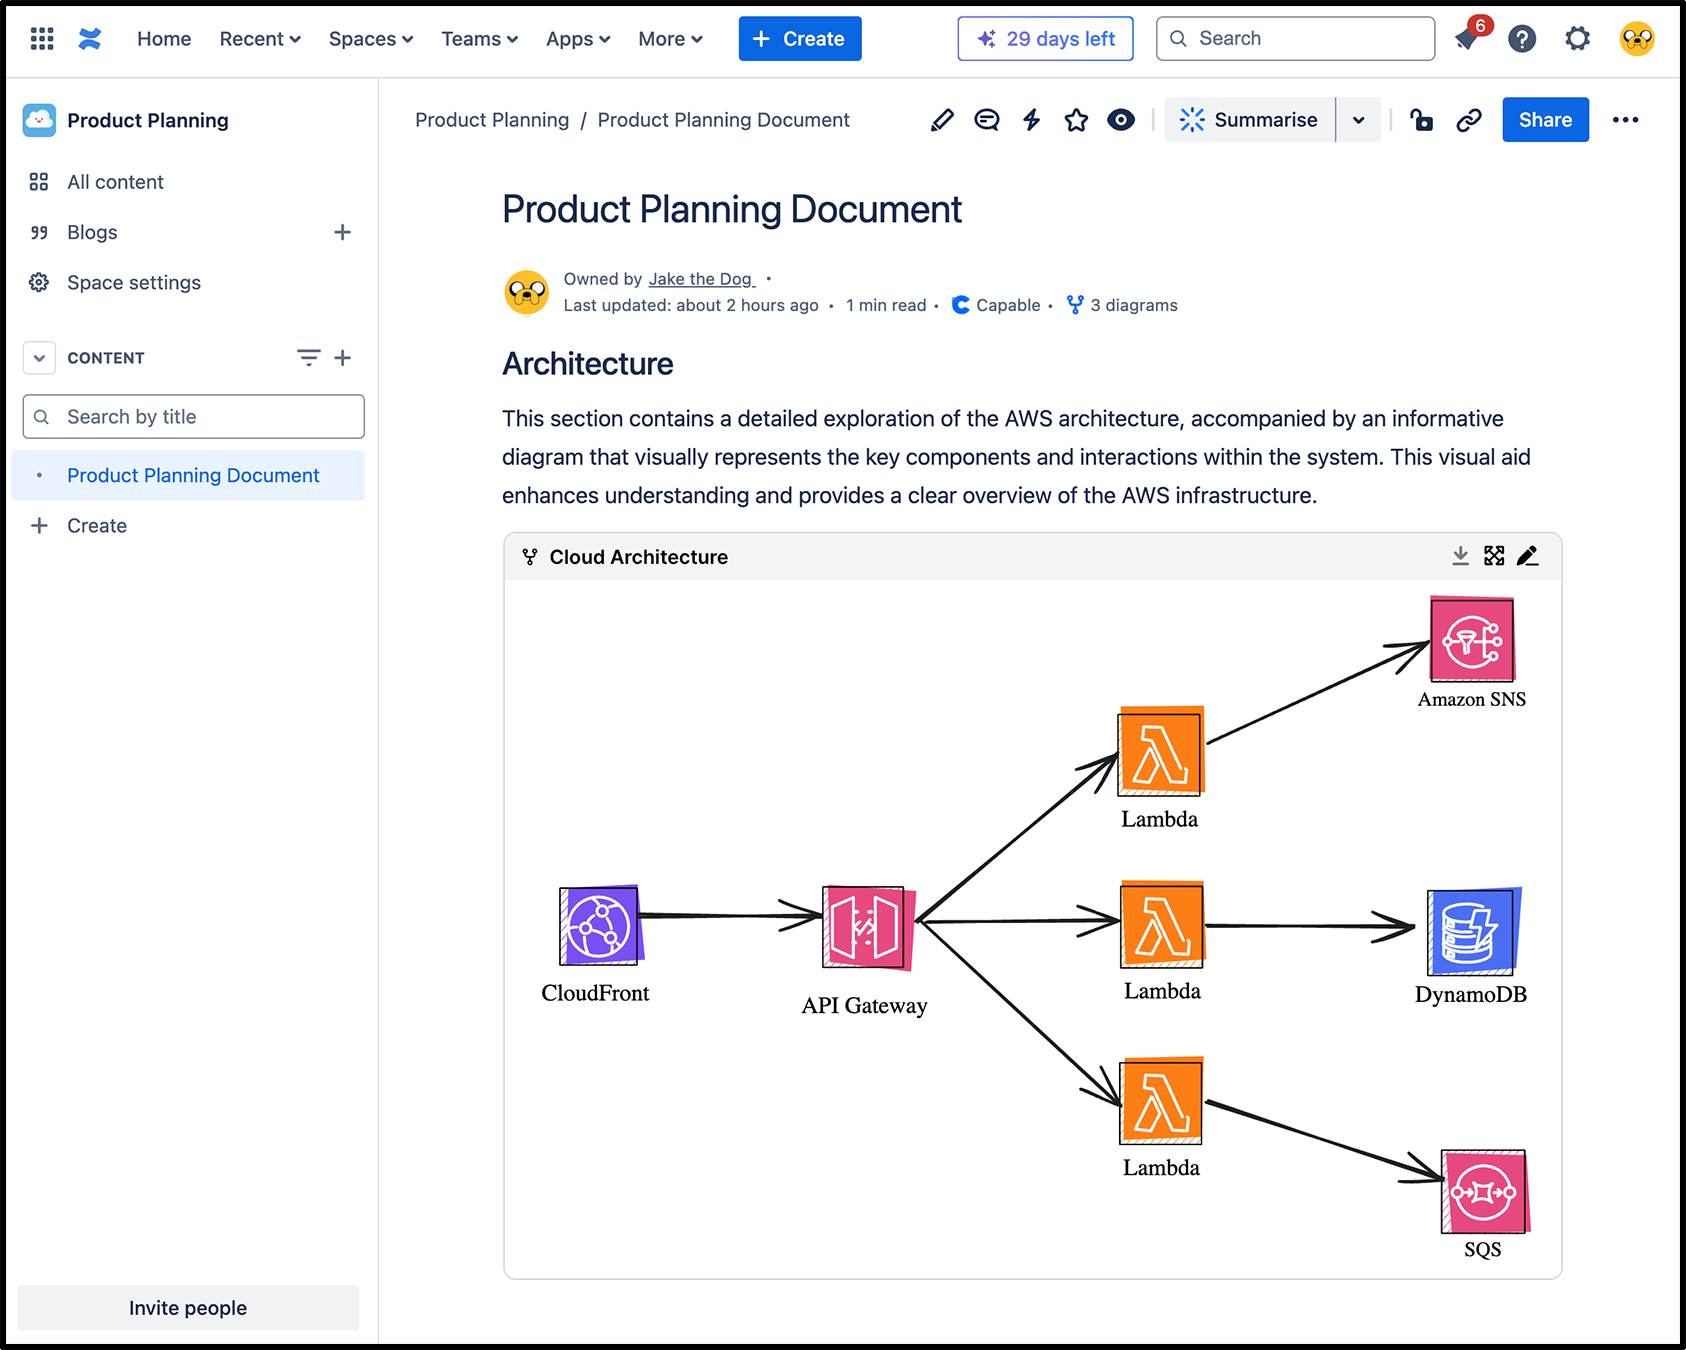
Task: Open the settings gear icon
Action: coord(1577,39)
